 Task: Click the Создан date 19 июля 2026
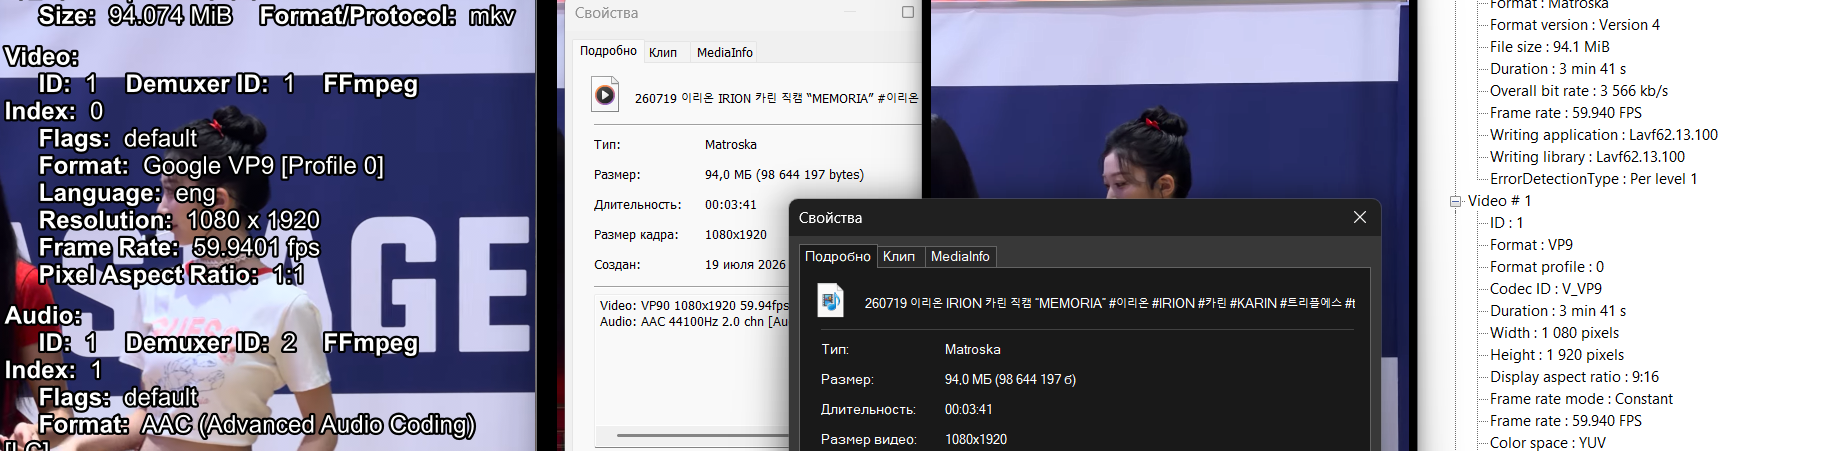pos(745,265)
